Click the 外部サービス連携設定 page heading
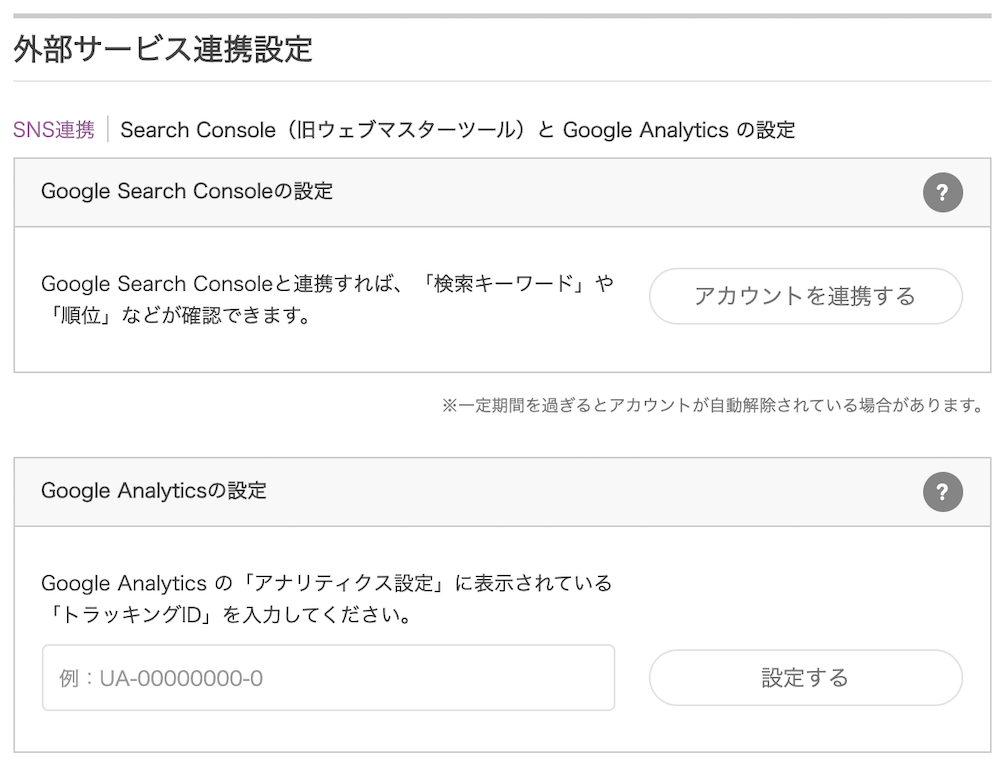 pos(163,49)
